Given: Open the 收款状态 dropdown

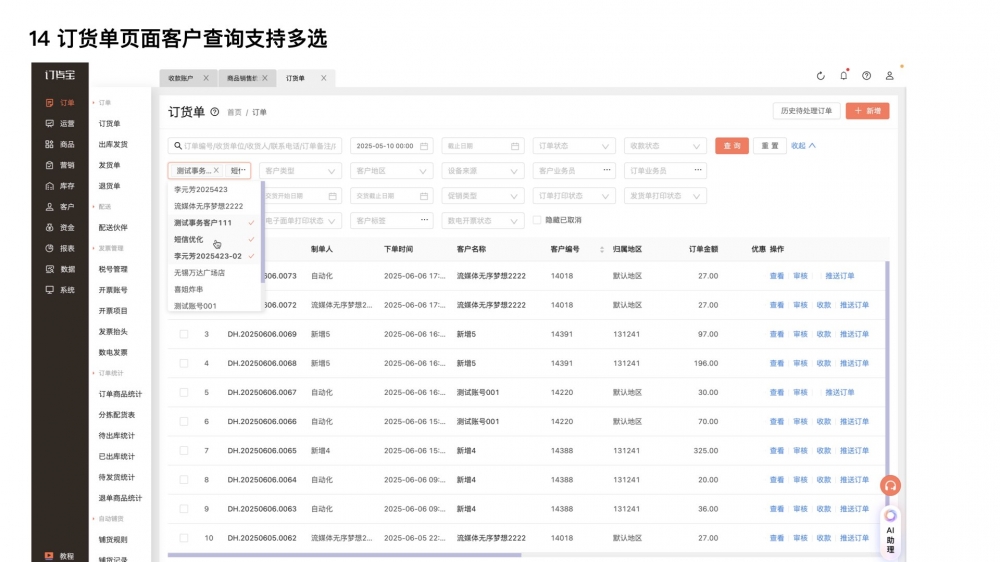Looking at the screenshot, I should click(665, 146).
